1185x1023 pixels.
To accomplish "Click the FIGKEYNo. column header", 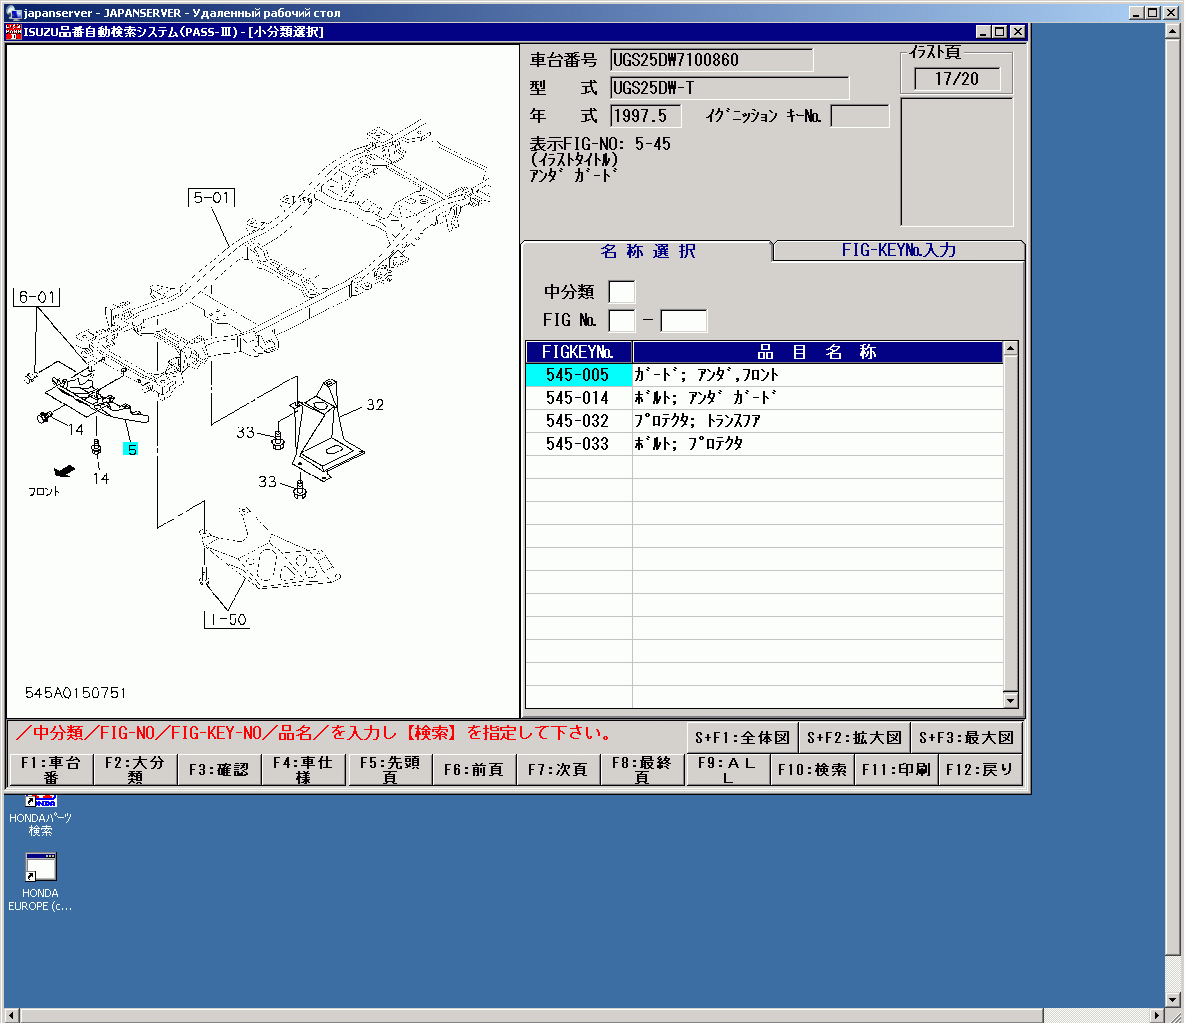I will (579, 352).
